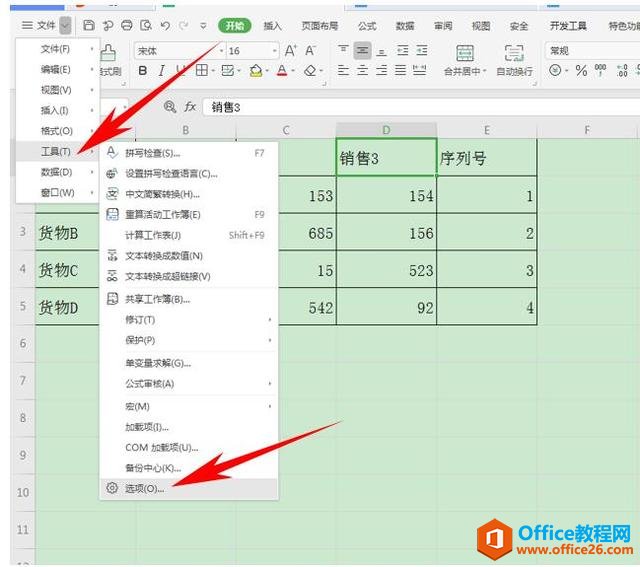Viewport: 640px width, 567px height.
Task: Click the Merge and Center button
Action: (x=465, y=60)
